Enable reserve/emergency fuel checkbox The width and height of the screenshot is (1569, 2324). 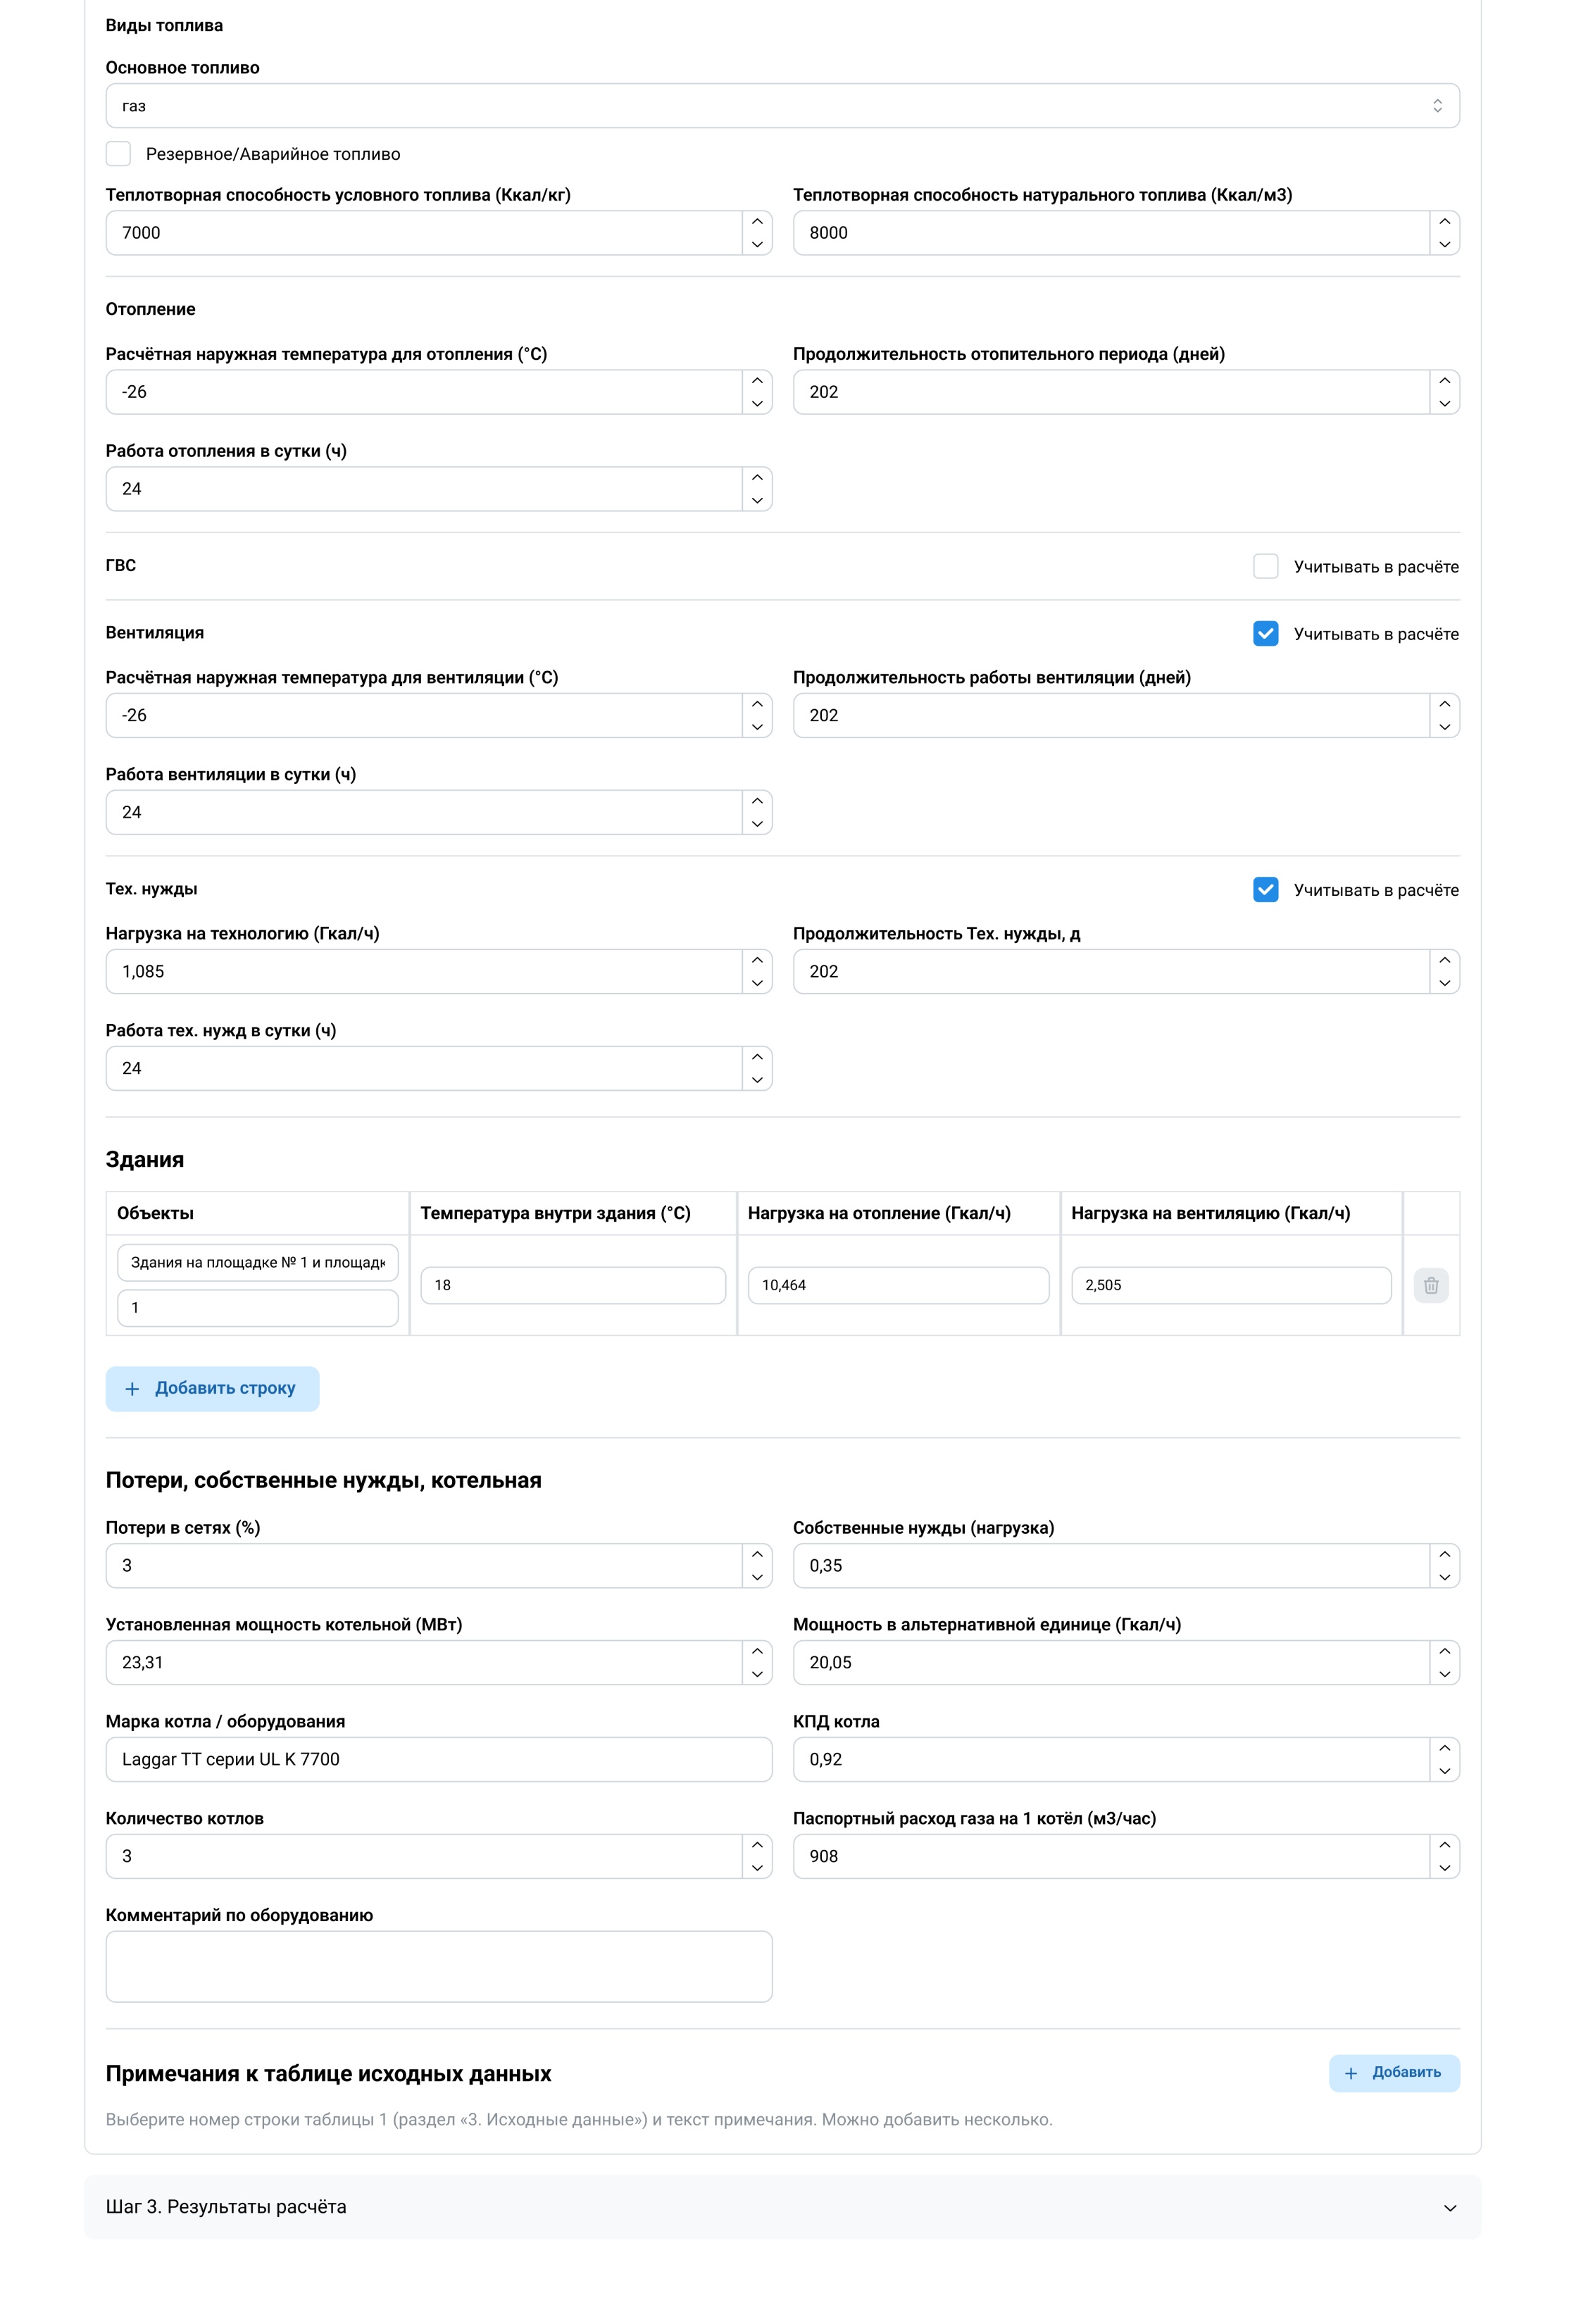click(118, 154)
